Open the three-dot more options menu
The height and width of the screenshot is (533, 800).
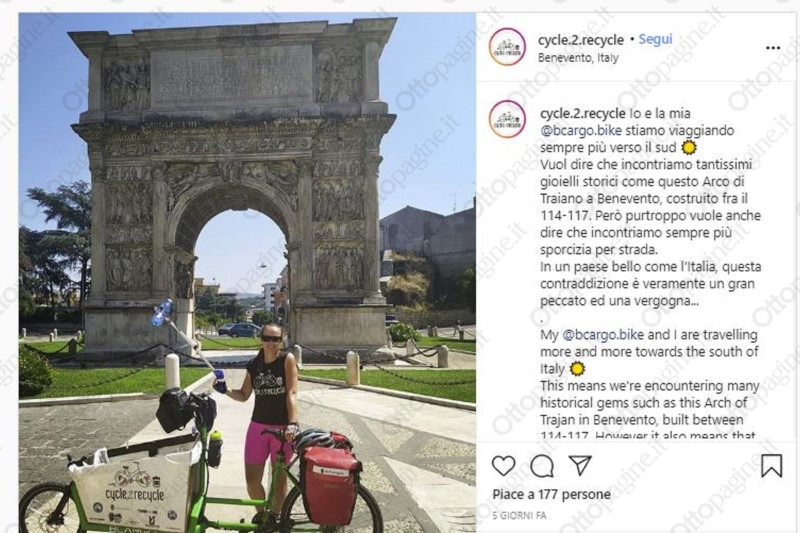coord(773,48)
